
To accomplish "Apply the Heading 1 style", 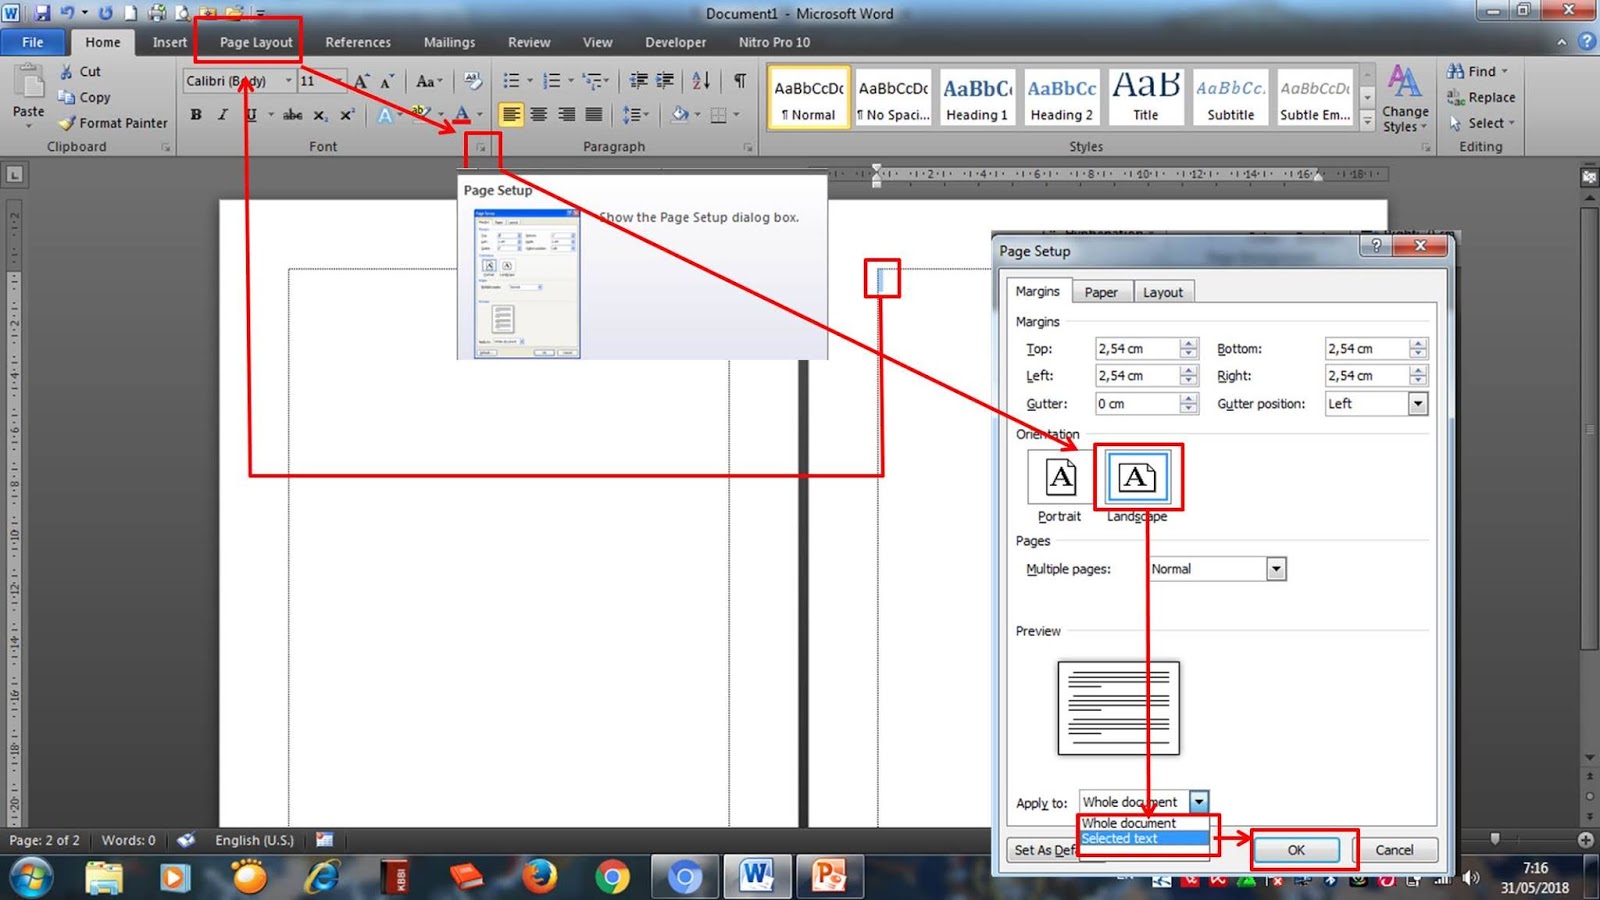I will coord(977,98).
